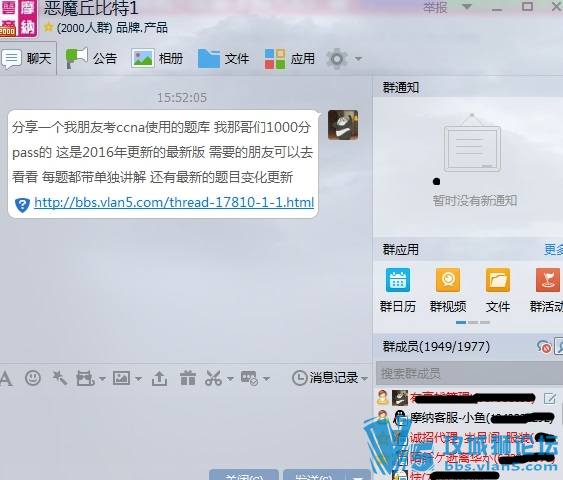Open the emoji smiley picker
Screen dimensions: 563x480
tap(33, 378)
